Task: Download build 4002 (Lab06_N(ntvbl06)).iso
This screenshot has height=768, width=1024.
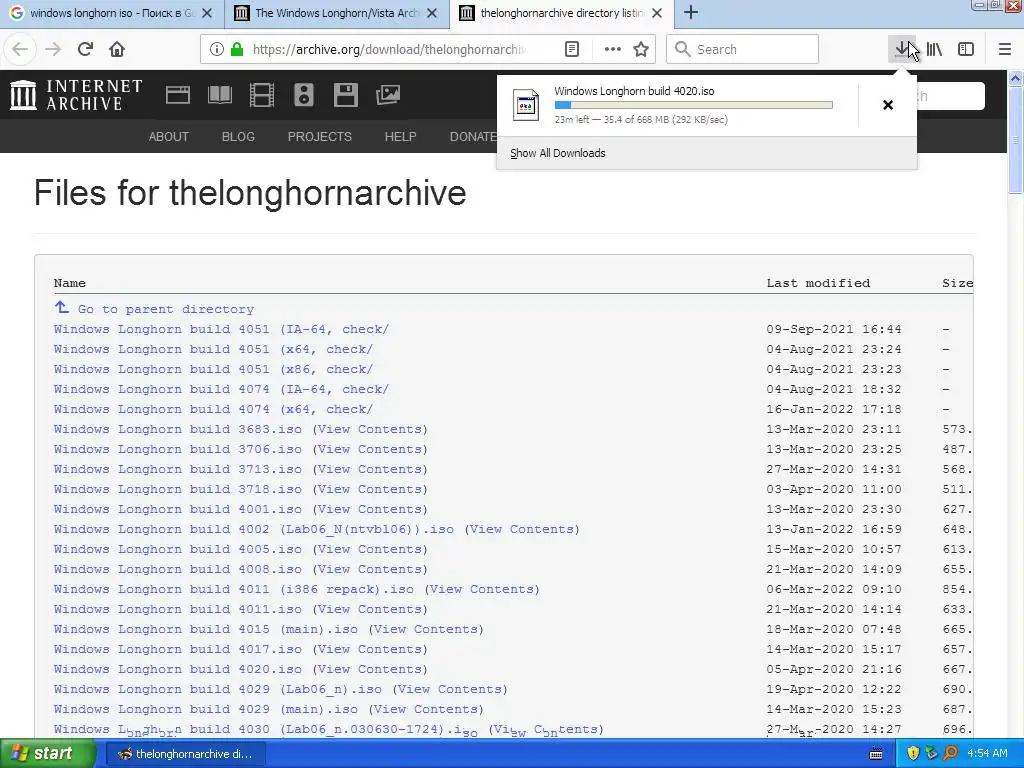Action: click(x=253, y=529)
